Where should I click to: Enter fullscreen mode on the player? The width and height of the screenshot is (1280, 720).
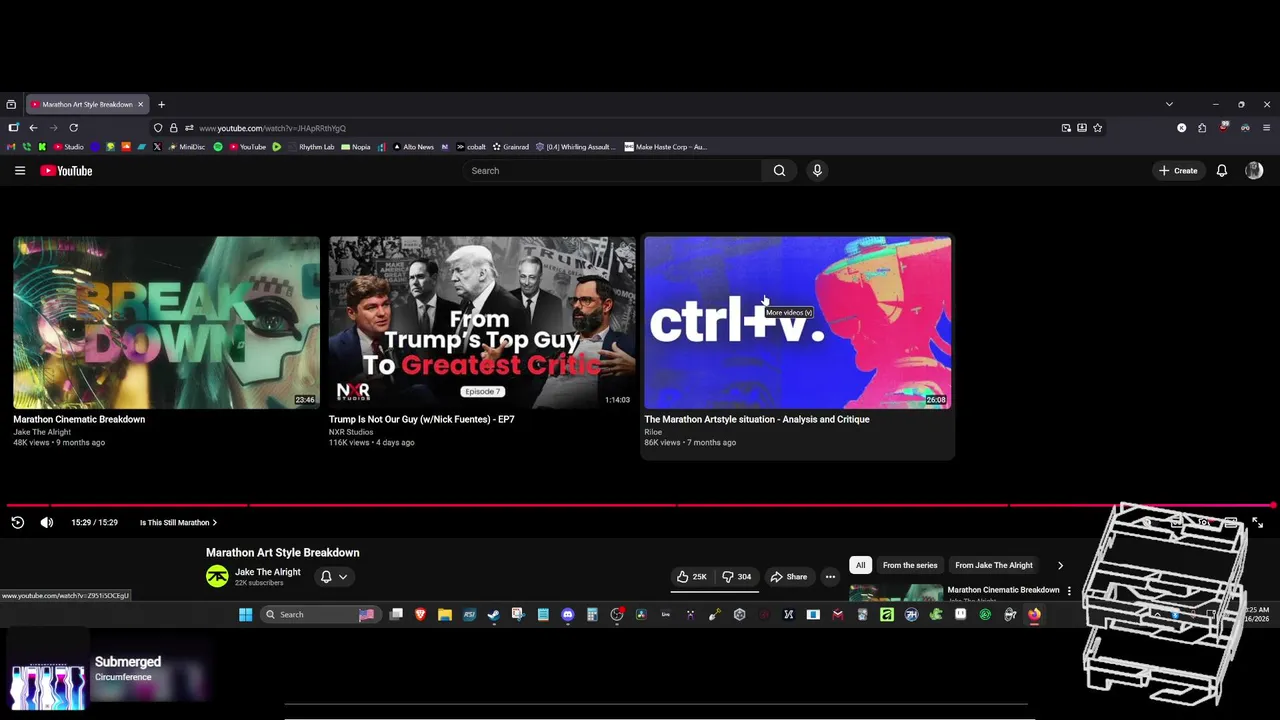point(1257,522)
